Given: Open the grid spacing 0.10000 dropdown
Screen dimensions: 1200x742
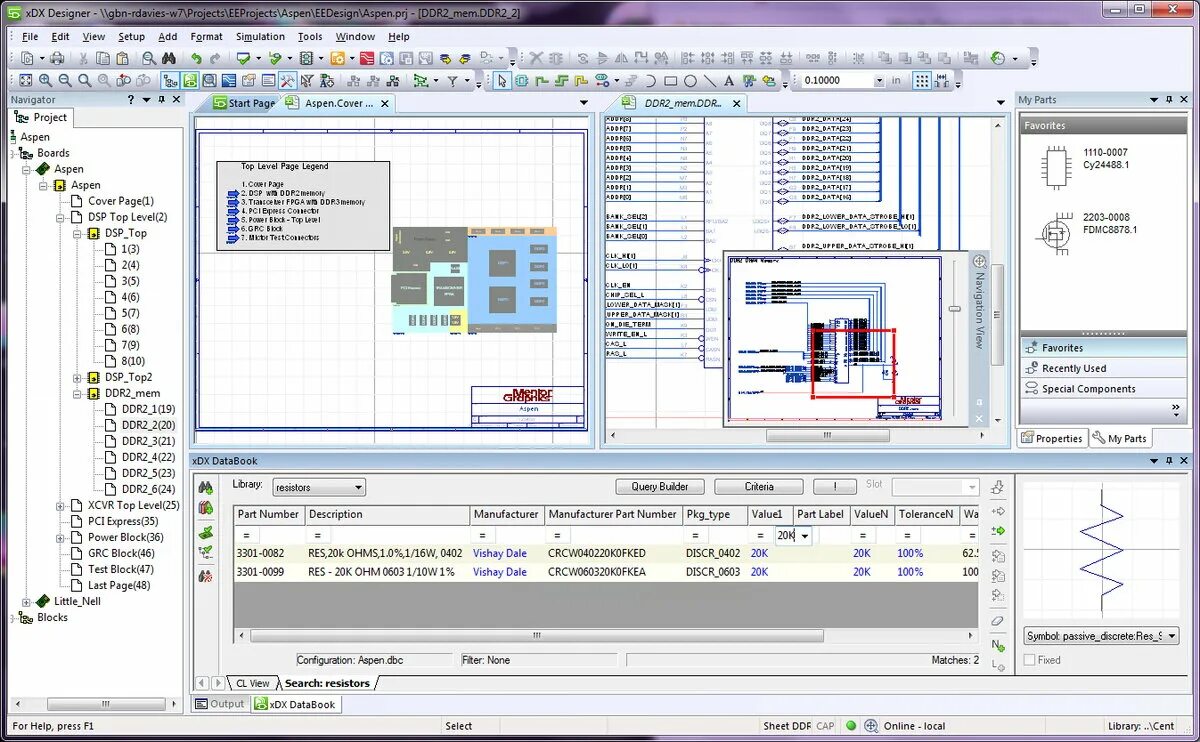Looking at the screenshot, I should (x=879, y=81).
